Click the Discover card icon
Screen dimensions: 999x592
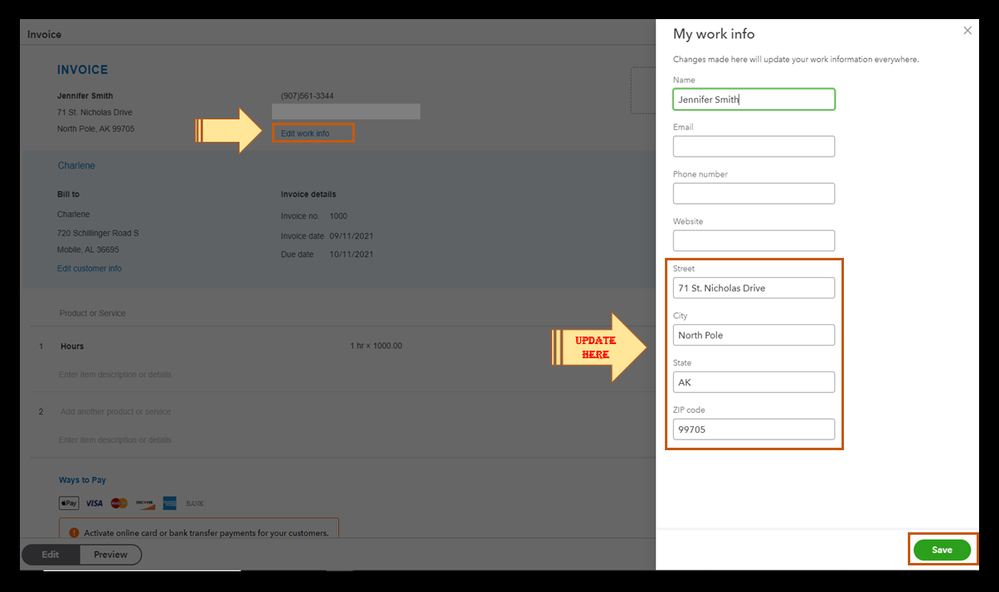click(x=145, y=503)
